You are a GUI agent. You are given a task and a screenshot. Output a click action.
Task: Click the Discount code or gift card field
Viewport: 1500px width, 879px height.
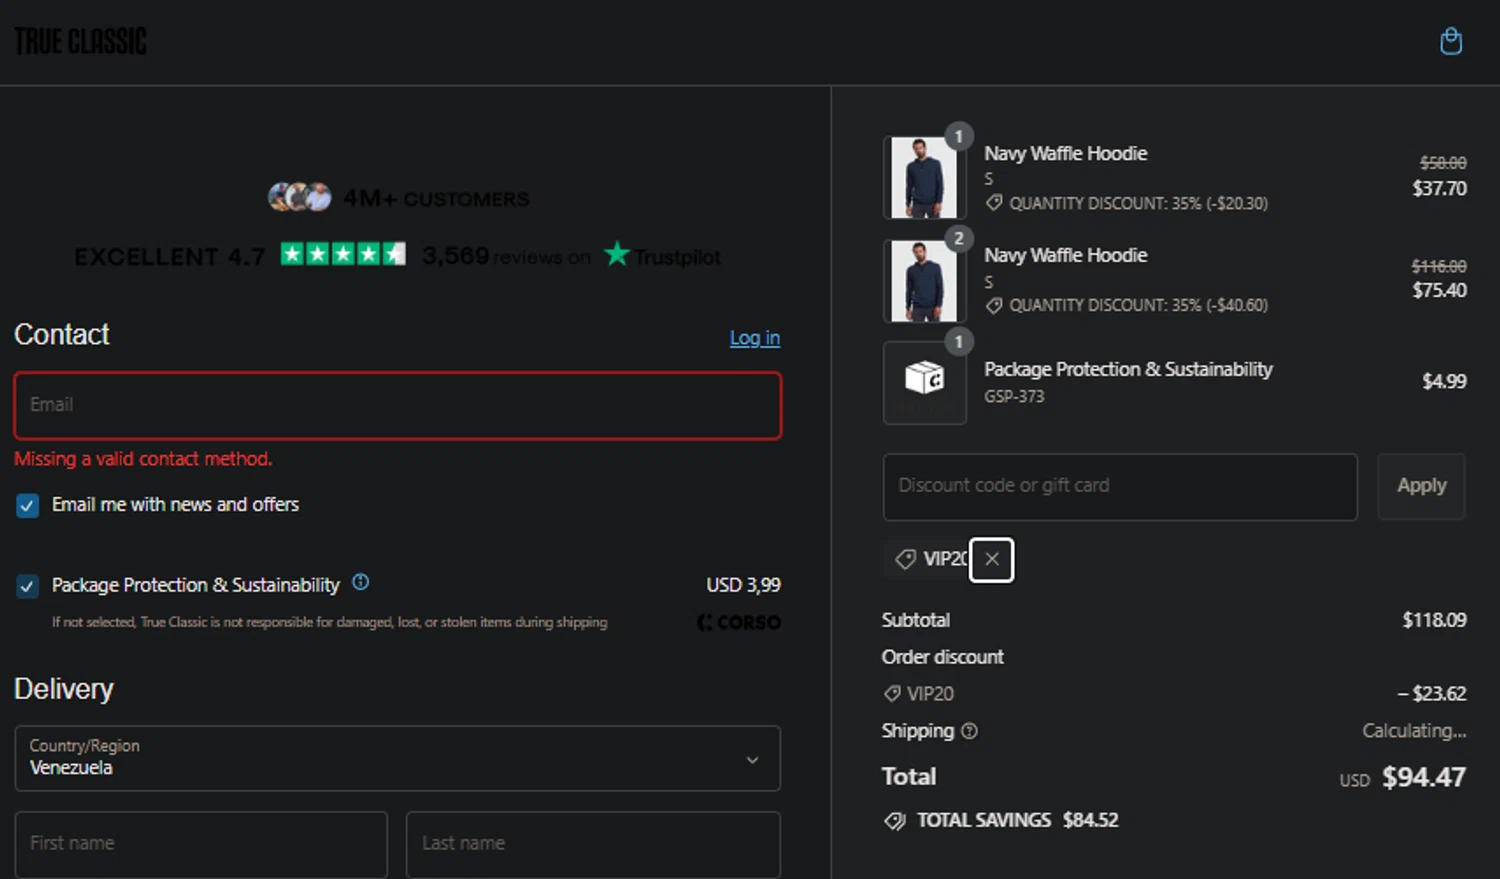tap(1120, 487)
